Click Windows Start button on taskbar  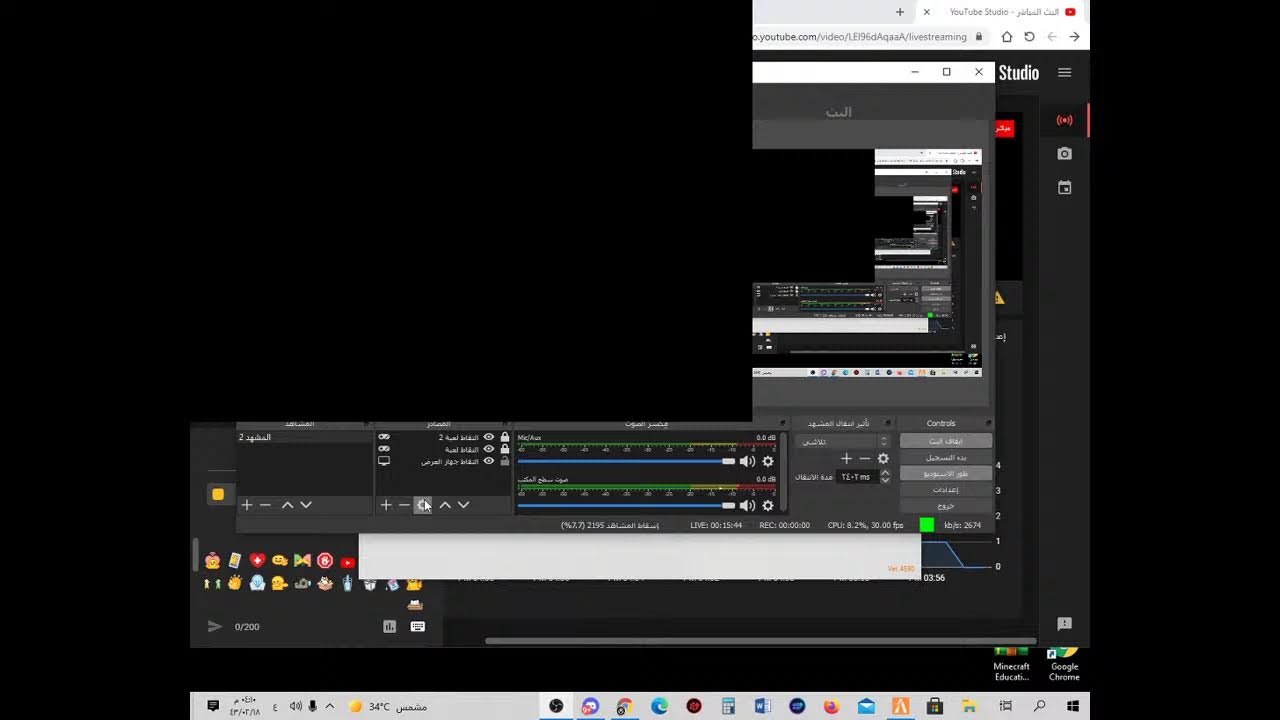(1073, 706)
